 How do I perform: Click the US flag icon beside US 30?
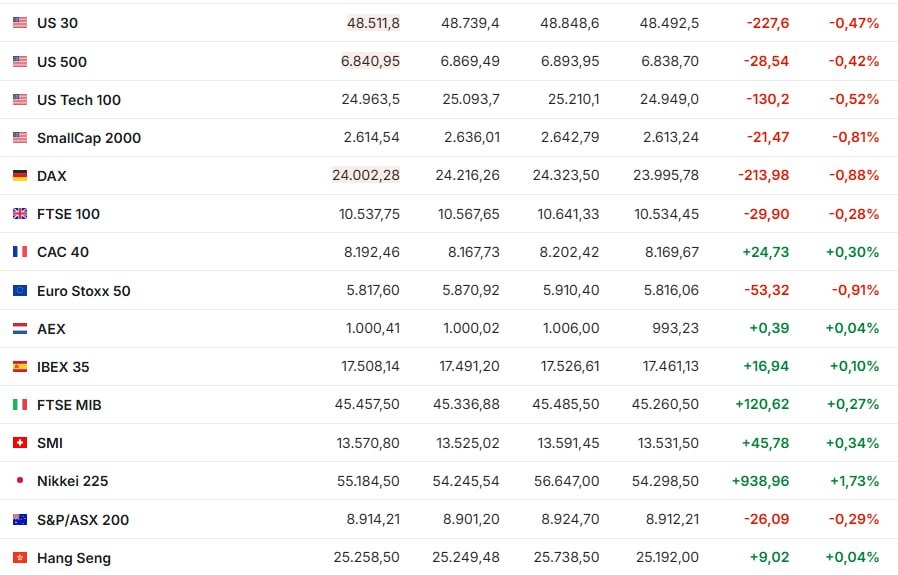[20, 23]
